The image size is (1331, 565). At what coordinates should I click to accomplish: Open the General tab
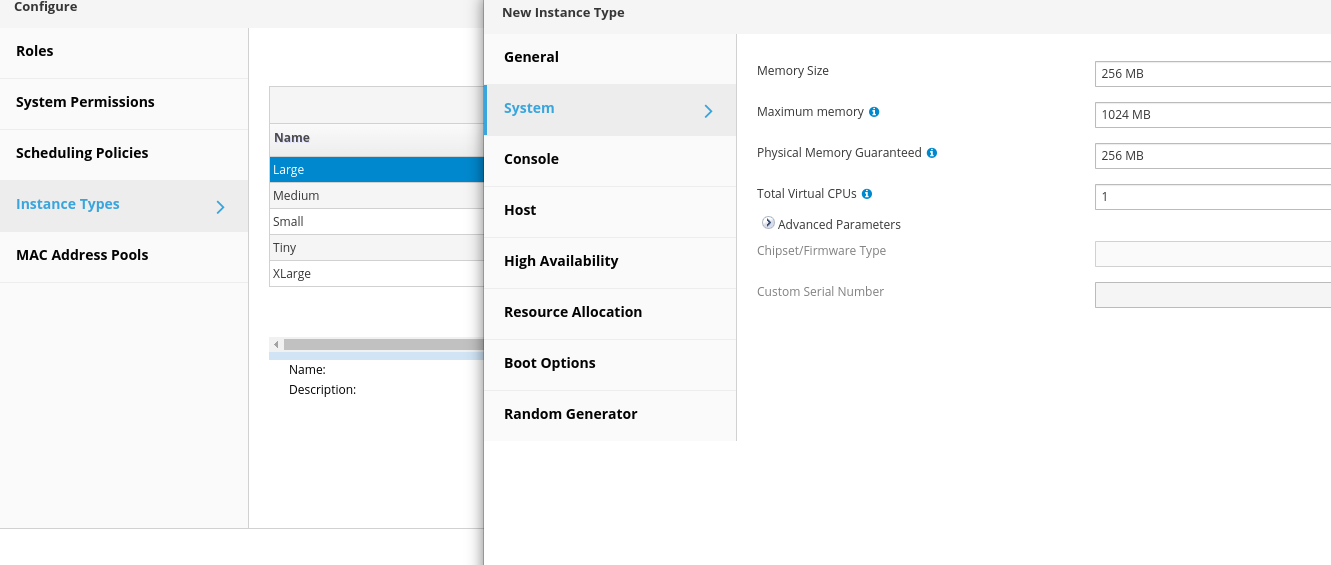531,57
